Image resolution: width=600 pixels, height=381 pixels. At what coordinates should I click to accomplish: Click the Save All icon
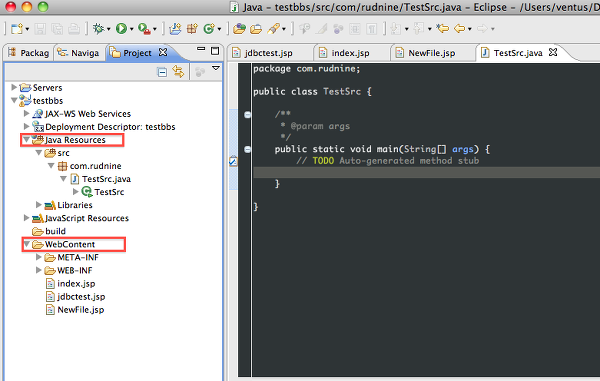tap(57, 29)
